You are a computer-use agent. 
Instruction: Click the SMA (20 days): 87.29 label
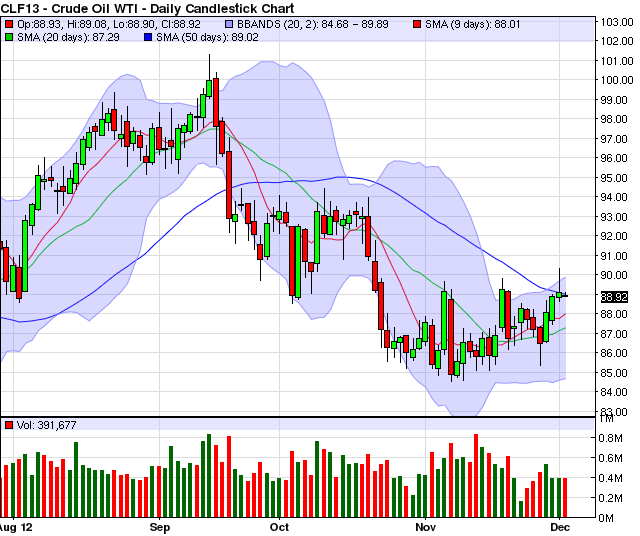point(69,38)
